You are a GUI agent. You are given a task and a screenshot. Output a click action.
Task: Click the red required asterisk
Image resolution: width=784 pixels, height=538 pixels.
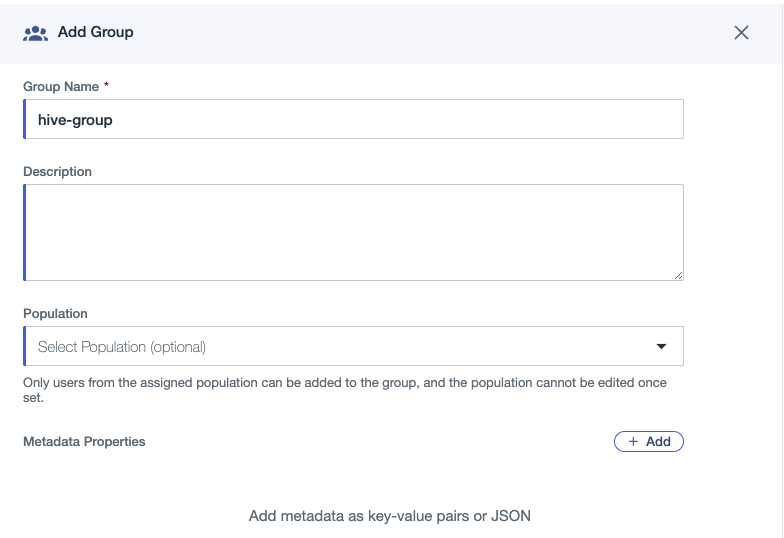[x=106, y=84]
